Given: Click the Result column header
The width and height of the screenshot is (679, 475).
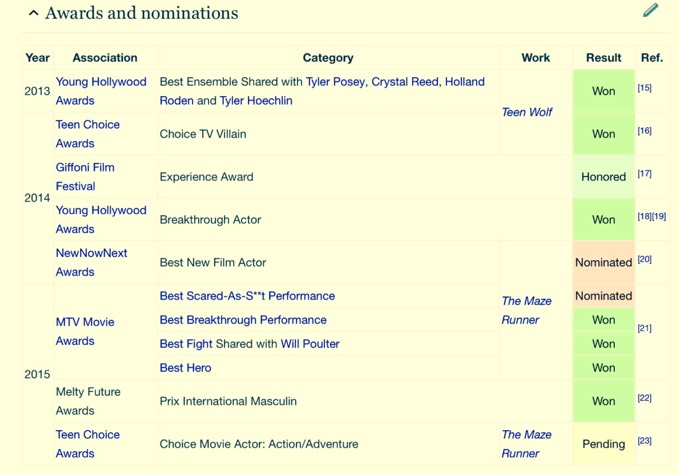Looking at the screenshot, I should coord(603,58).
